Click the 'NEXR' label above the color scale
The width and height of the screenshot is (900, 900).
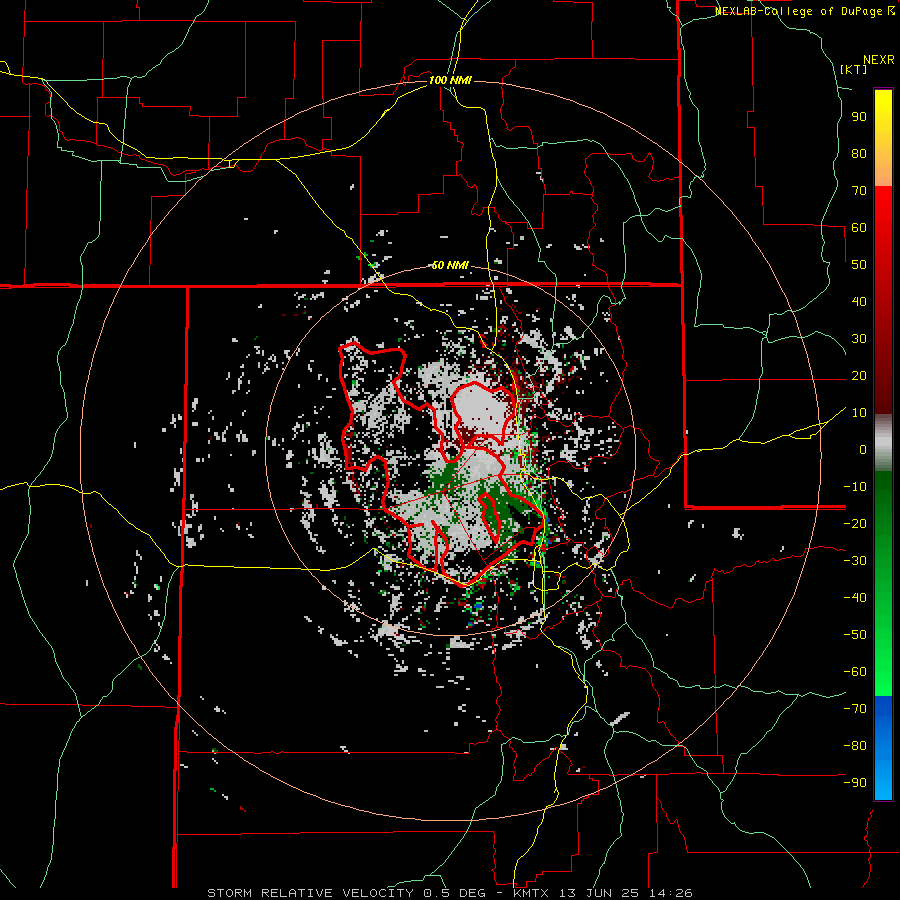click(x=879, y=60)
